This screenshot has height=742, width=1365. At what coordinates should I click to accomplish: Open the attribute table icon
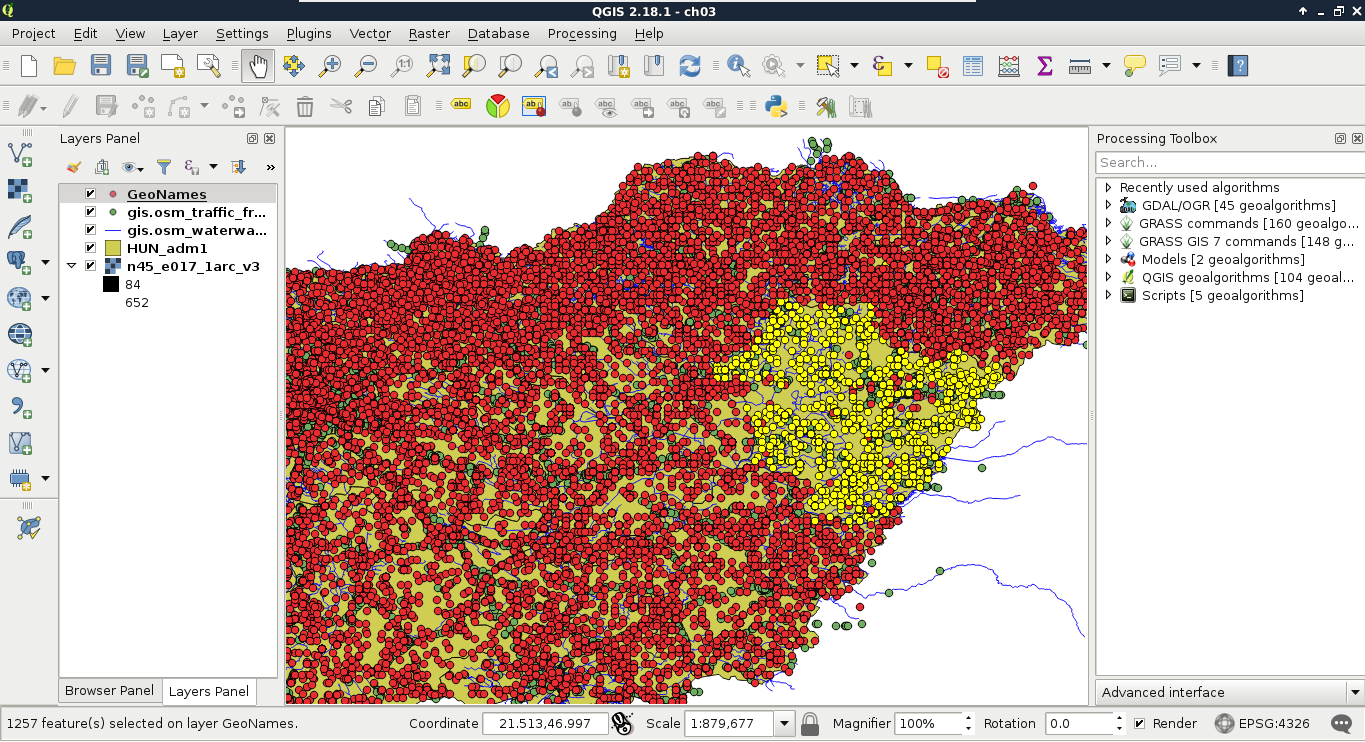pos(972,66)
